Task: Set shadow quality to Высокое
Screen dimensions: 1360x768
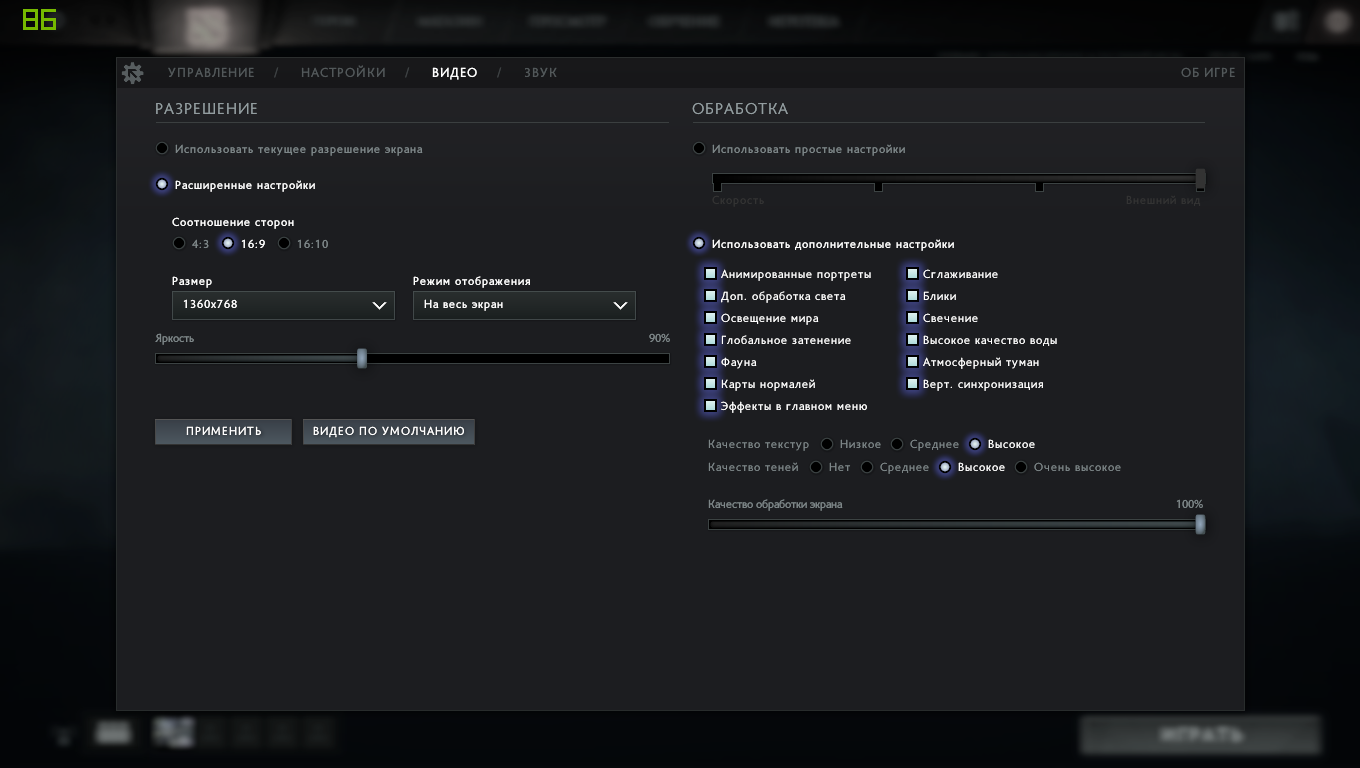Action: [x=945, y=467]
